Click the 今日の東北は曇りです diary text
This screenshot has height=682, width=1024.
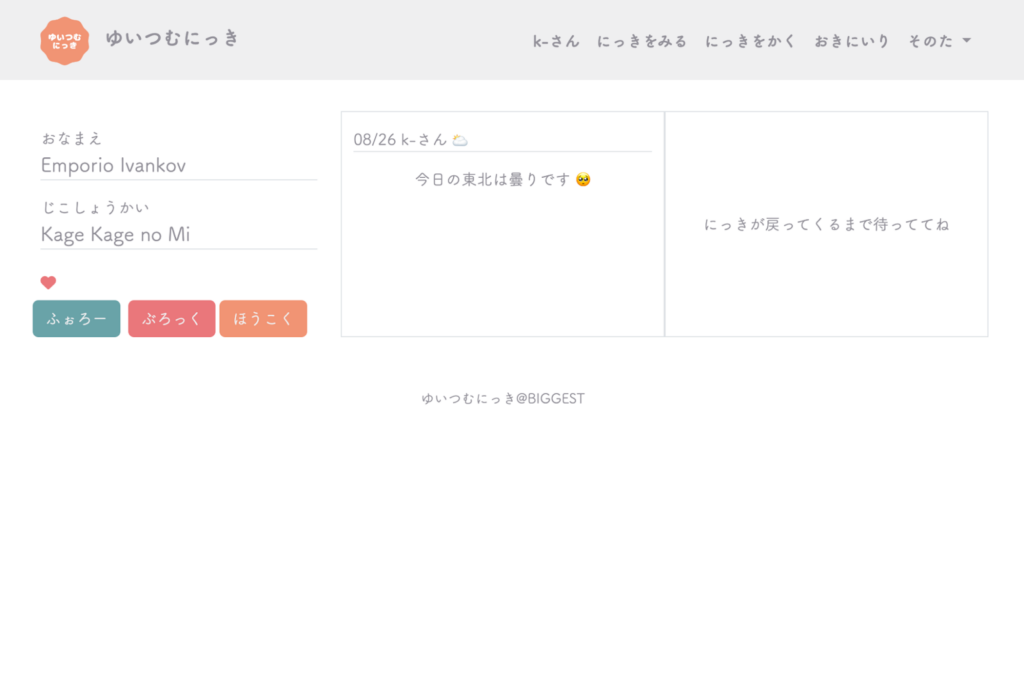point(493,180)
